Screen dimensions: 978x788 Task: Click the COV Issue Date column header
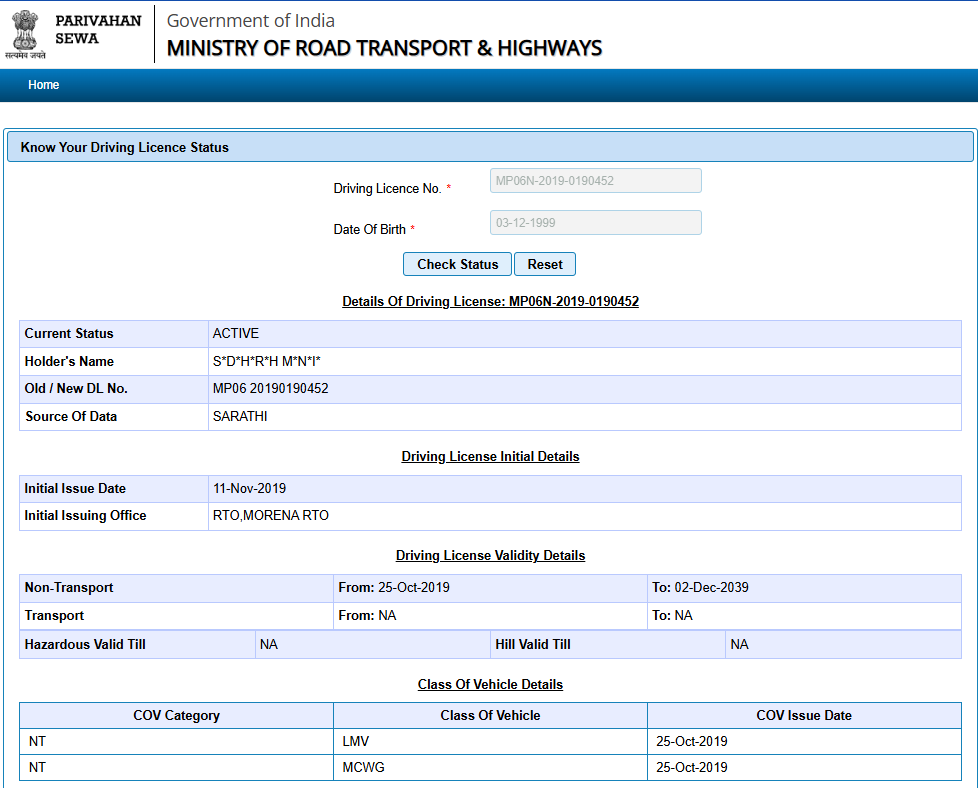click(803, 715)
